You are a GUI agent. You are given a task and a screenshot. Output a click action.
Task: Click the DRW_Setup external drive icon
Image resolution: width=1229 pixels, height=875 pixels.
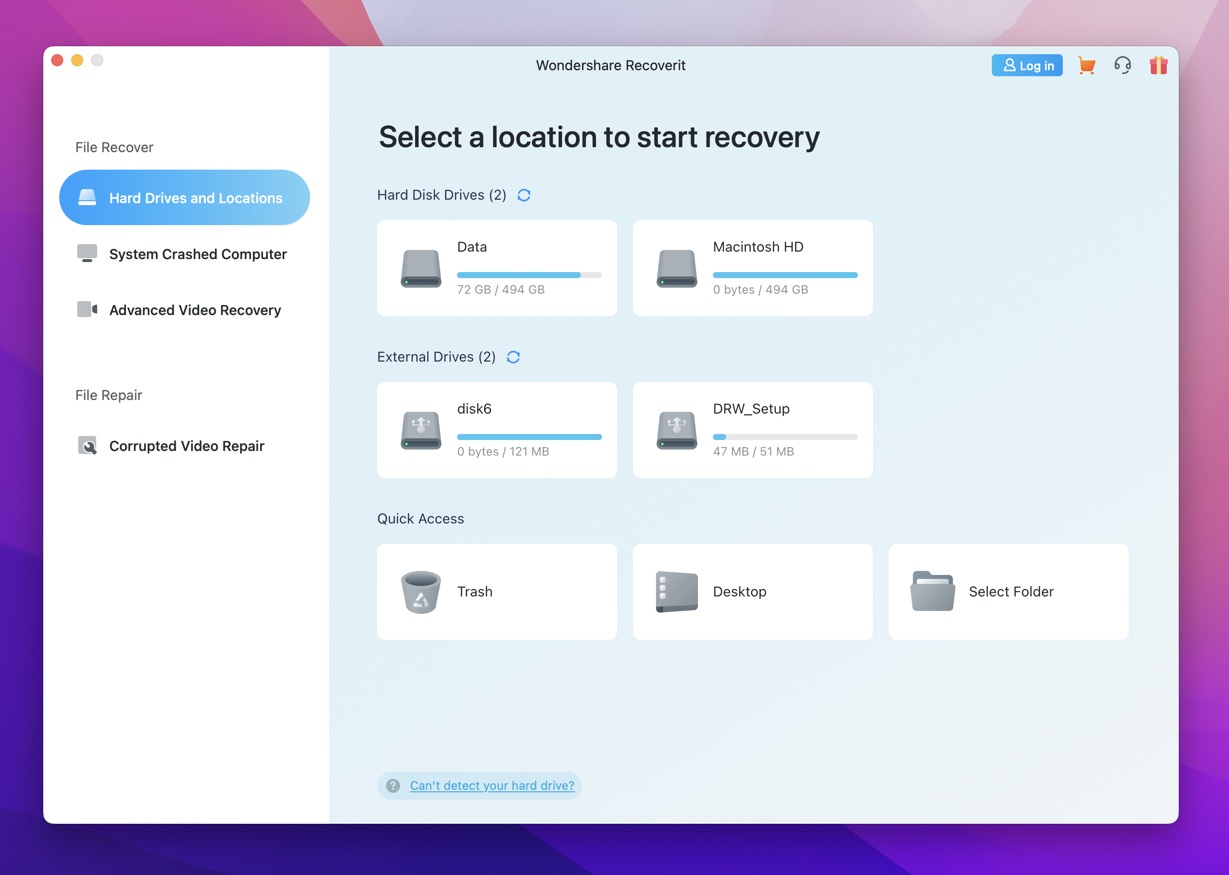tap(677, 431)
